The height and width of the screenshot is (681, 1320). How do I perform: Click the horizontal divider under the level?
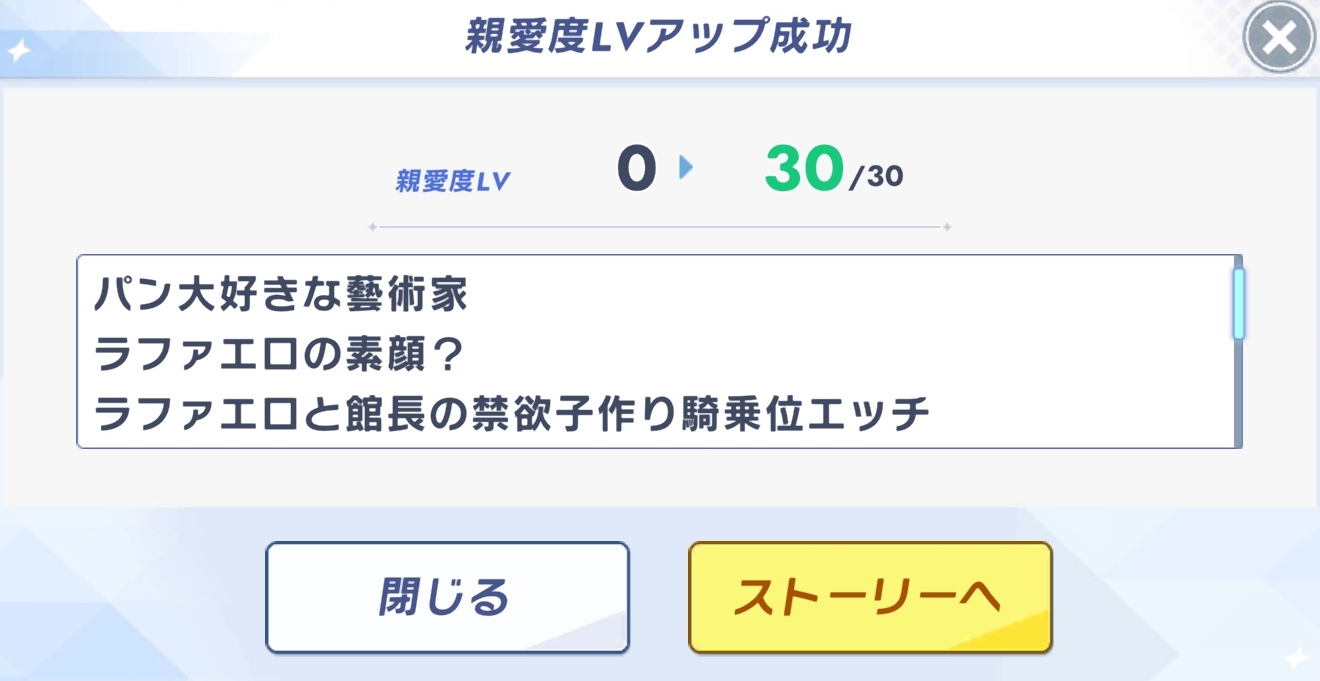(x=660, y=228)
